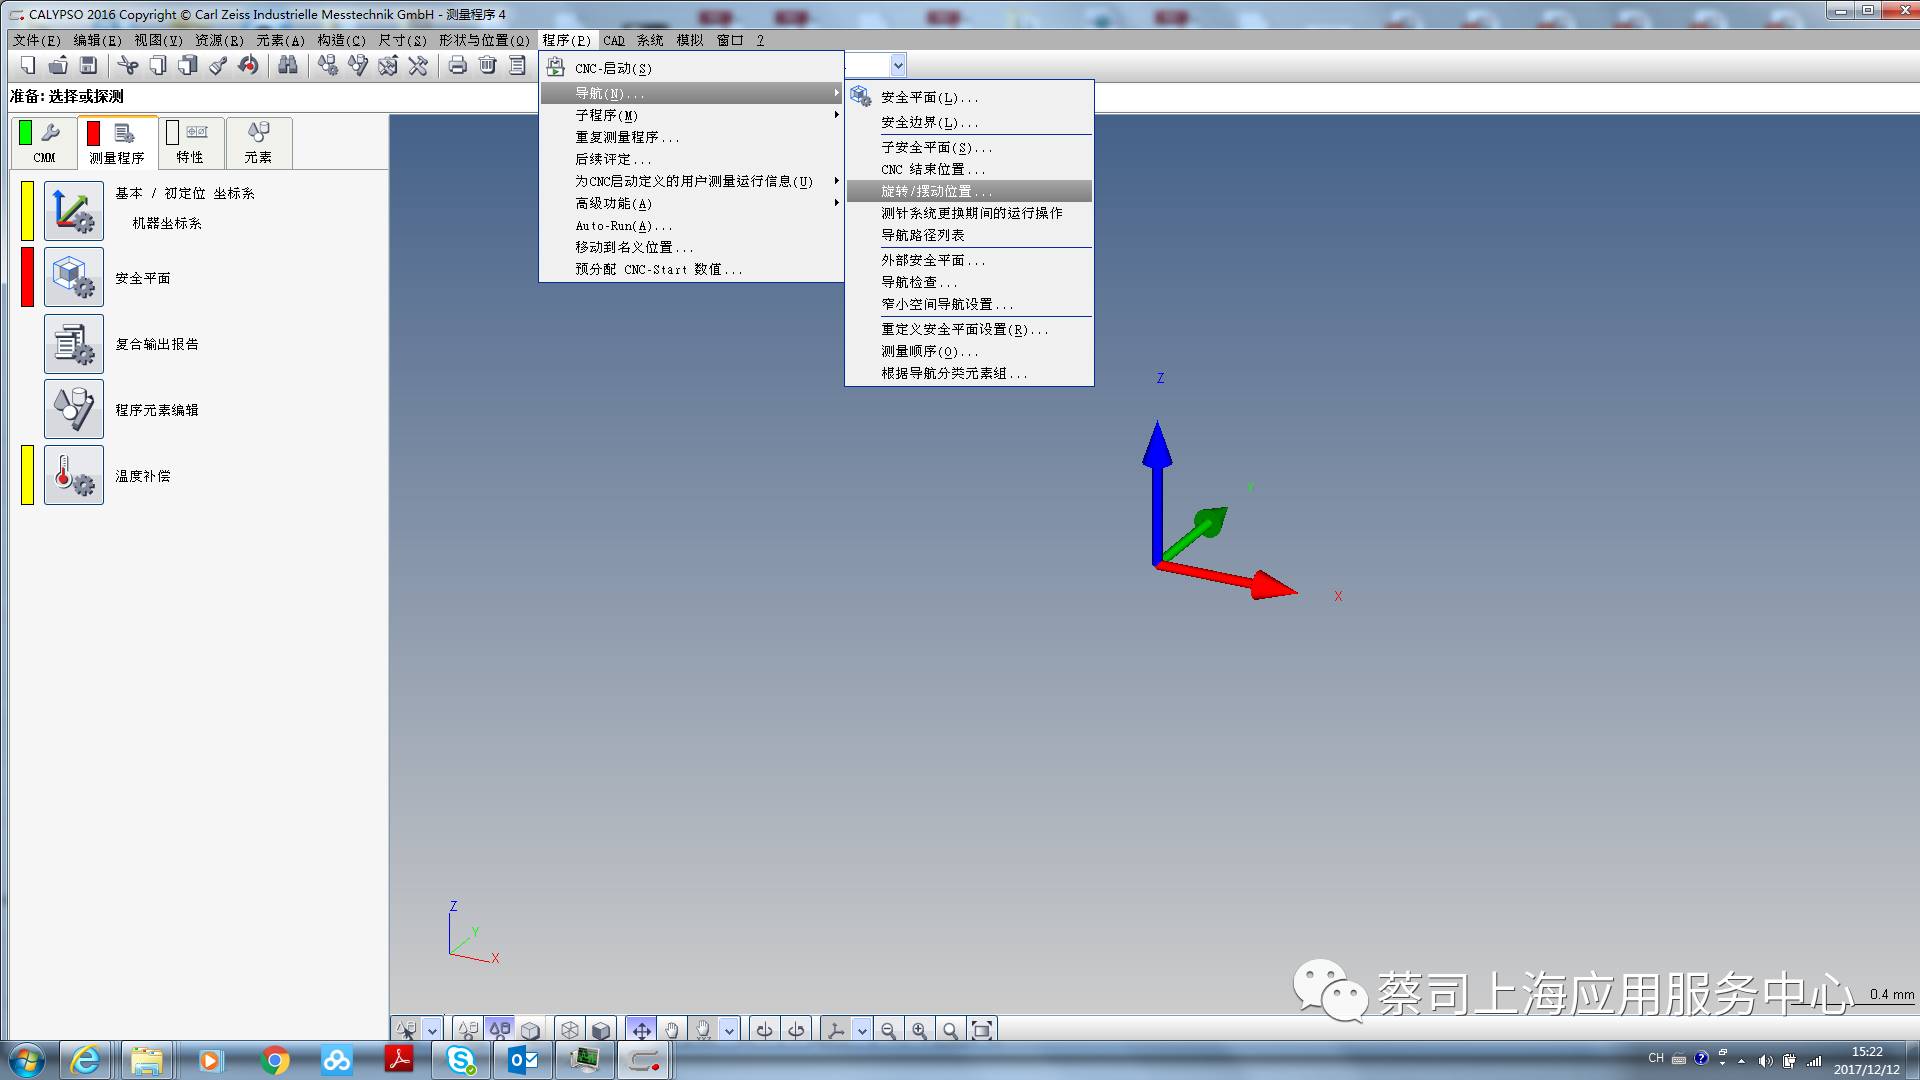1920x1080 pixels.
Task: Click yellow status indicator beside 温度补偿
Action: point(28,475)
